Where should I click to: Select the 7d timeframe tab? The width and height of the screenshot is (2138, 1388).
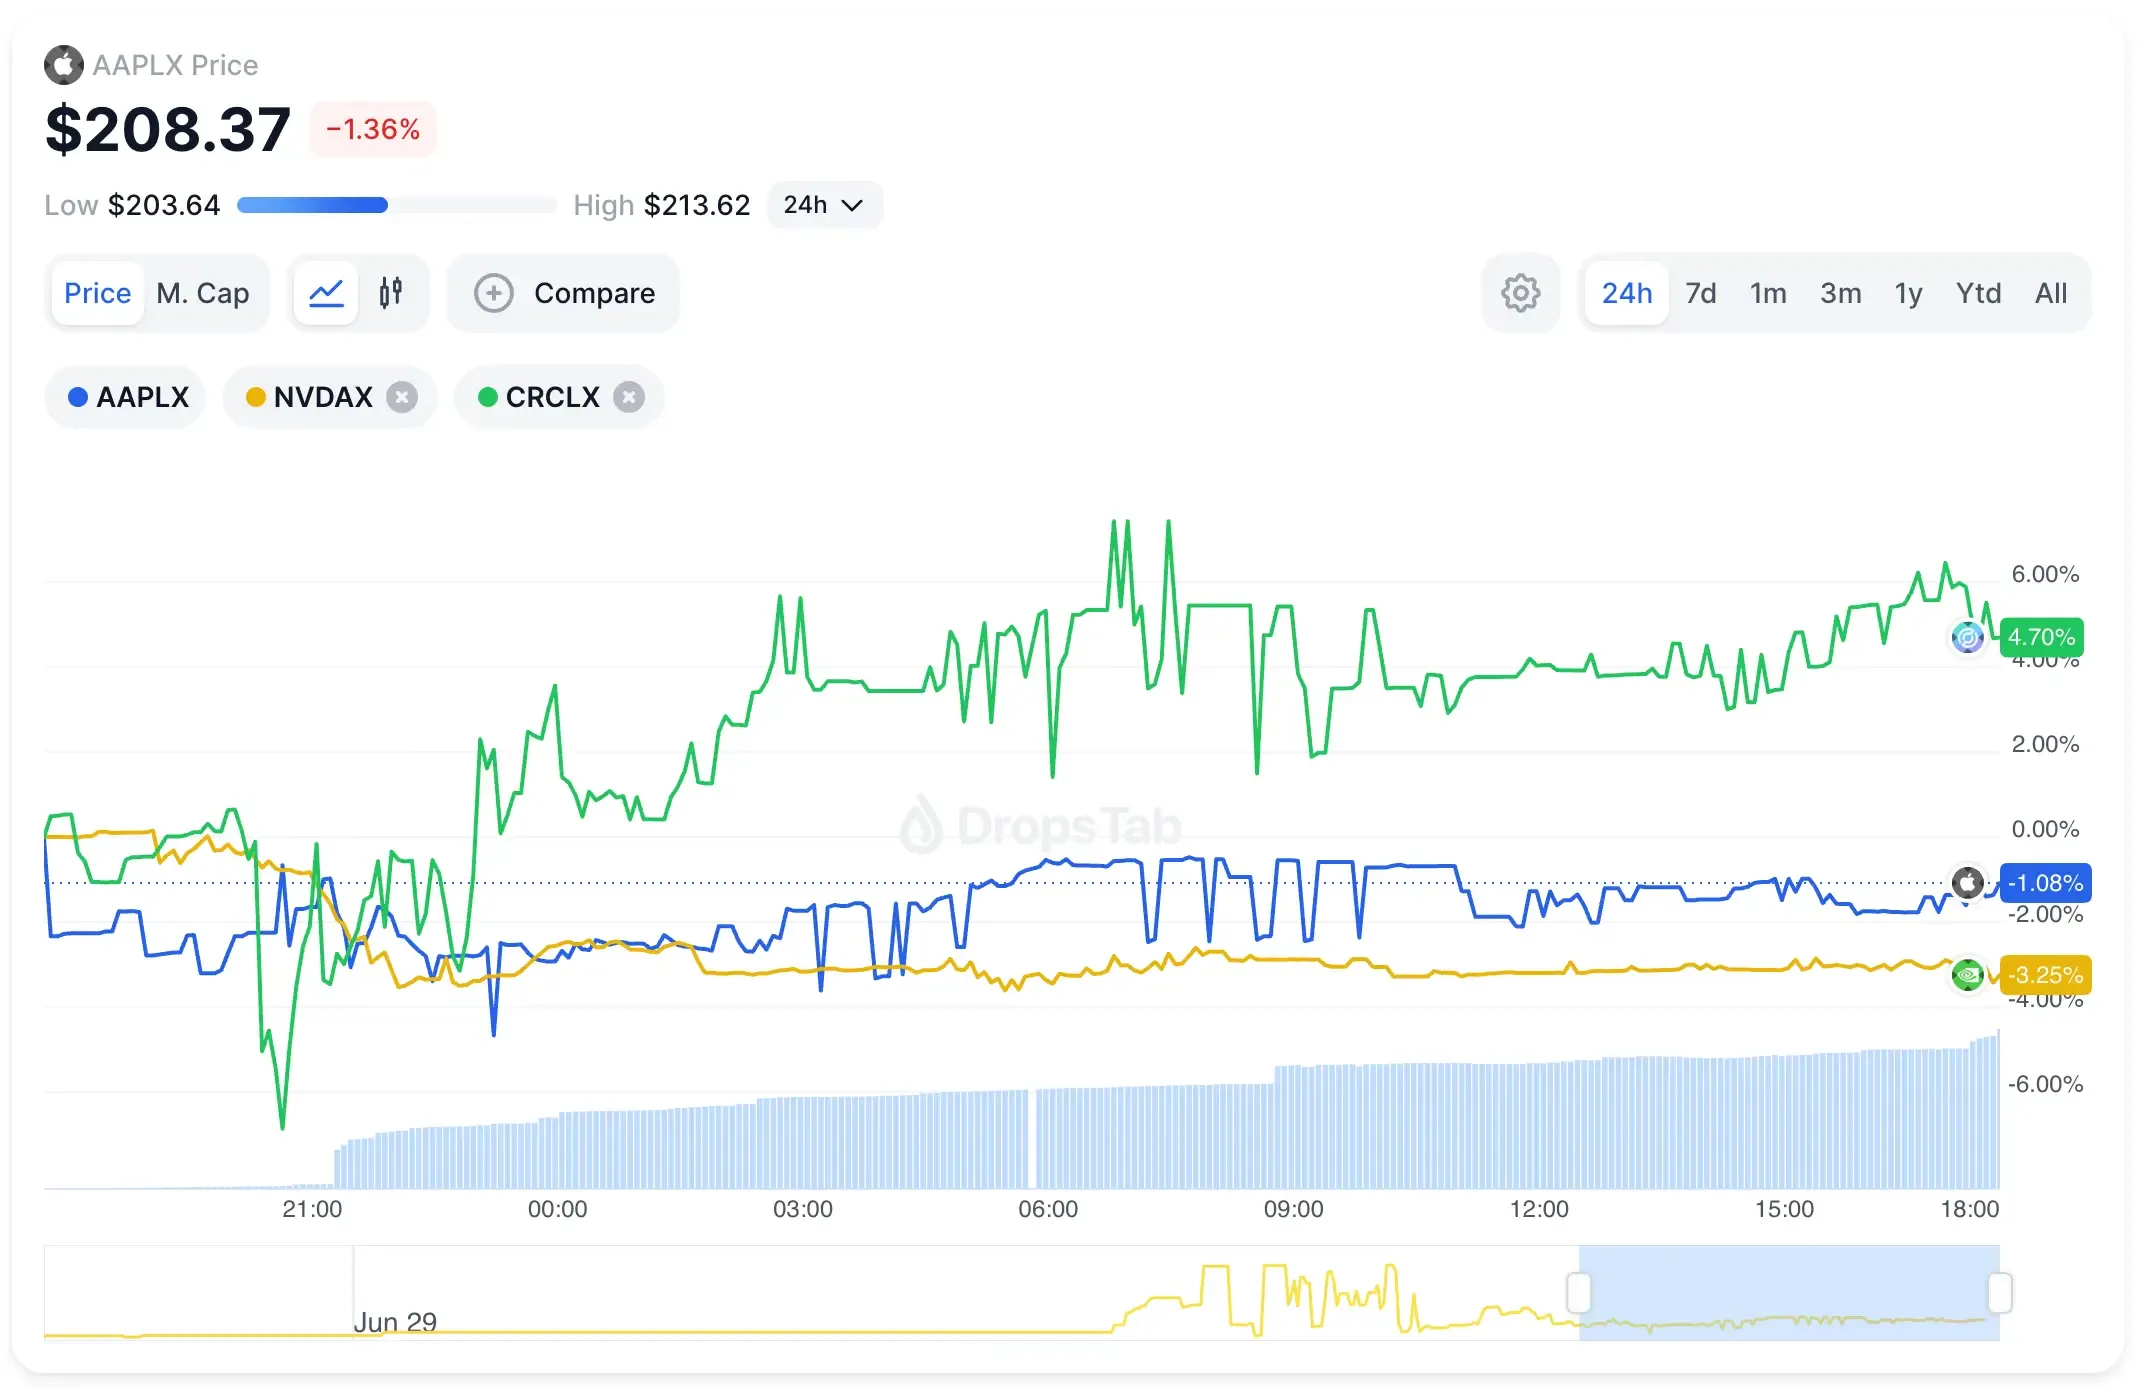[1700, 293]
